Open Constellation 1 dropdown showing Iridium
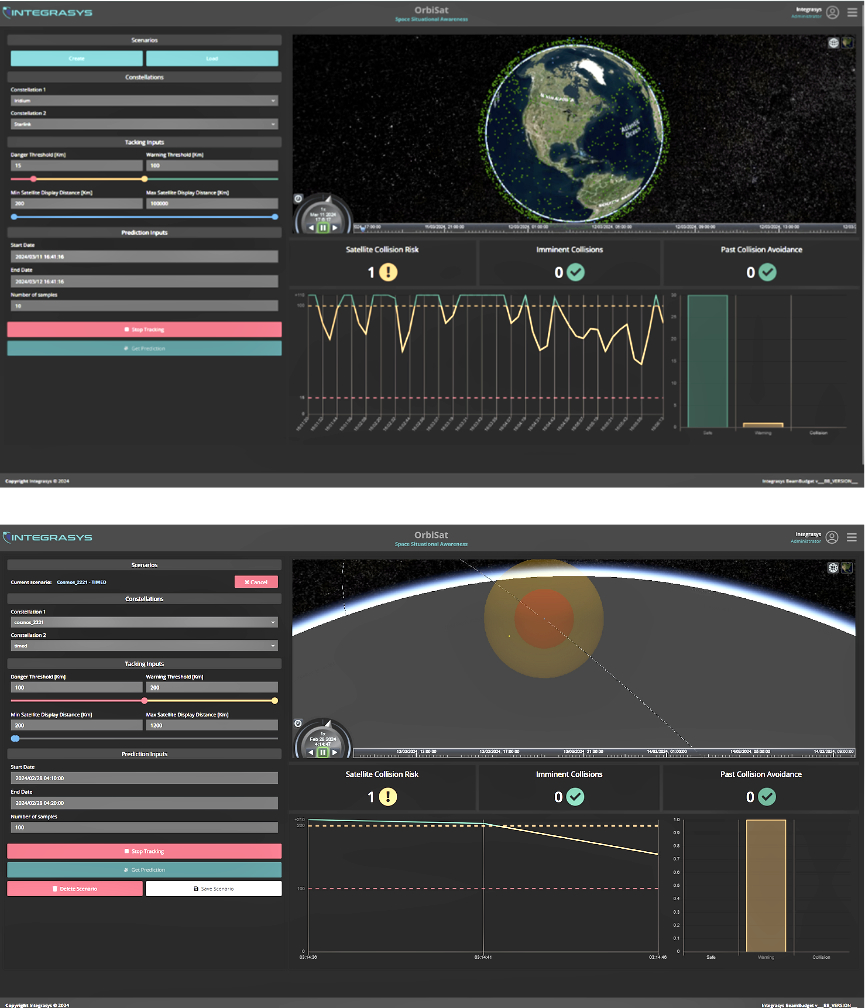 click(144, 101)
